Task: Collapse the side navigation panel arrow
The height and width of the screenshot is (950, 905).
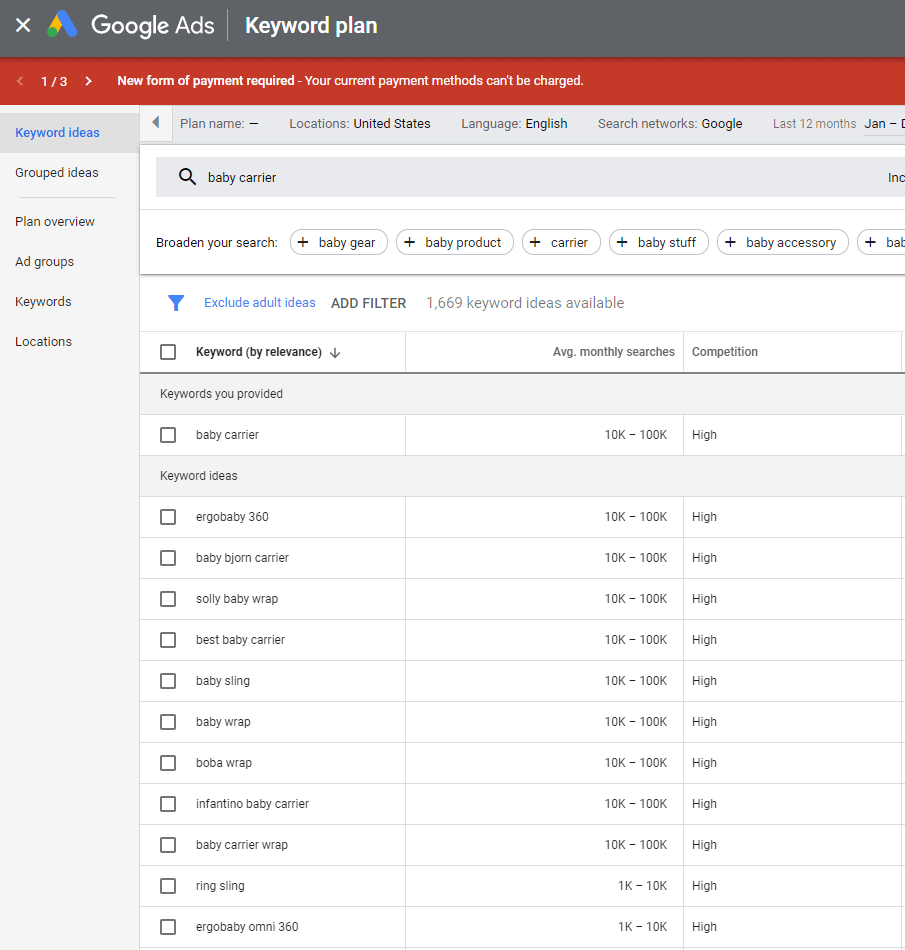Action: click(x=155, y=123)
